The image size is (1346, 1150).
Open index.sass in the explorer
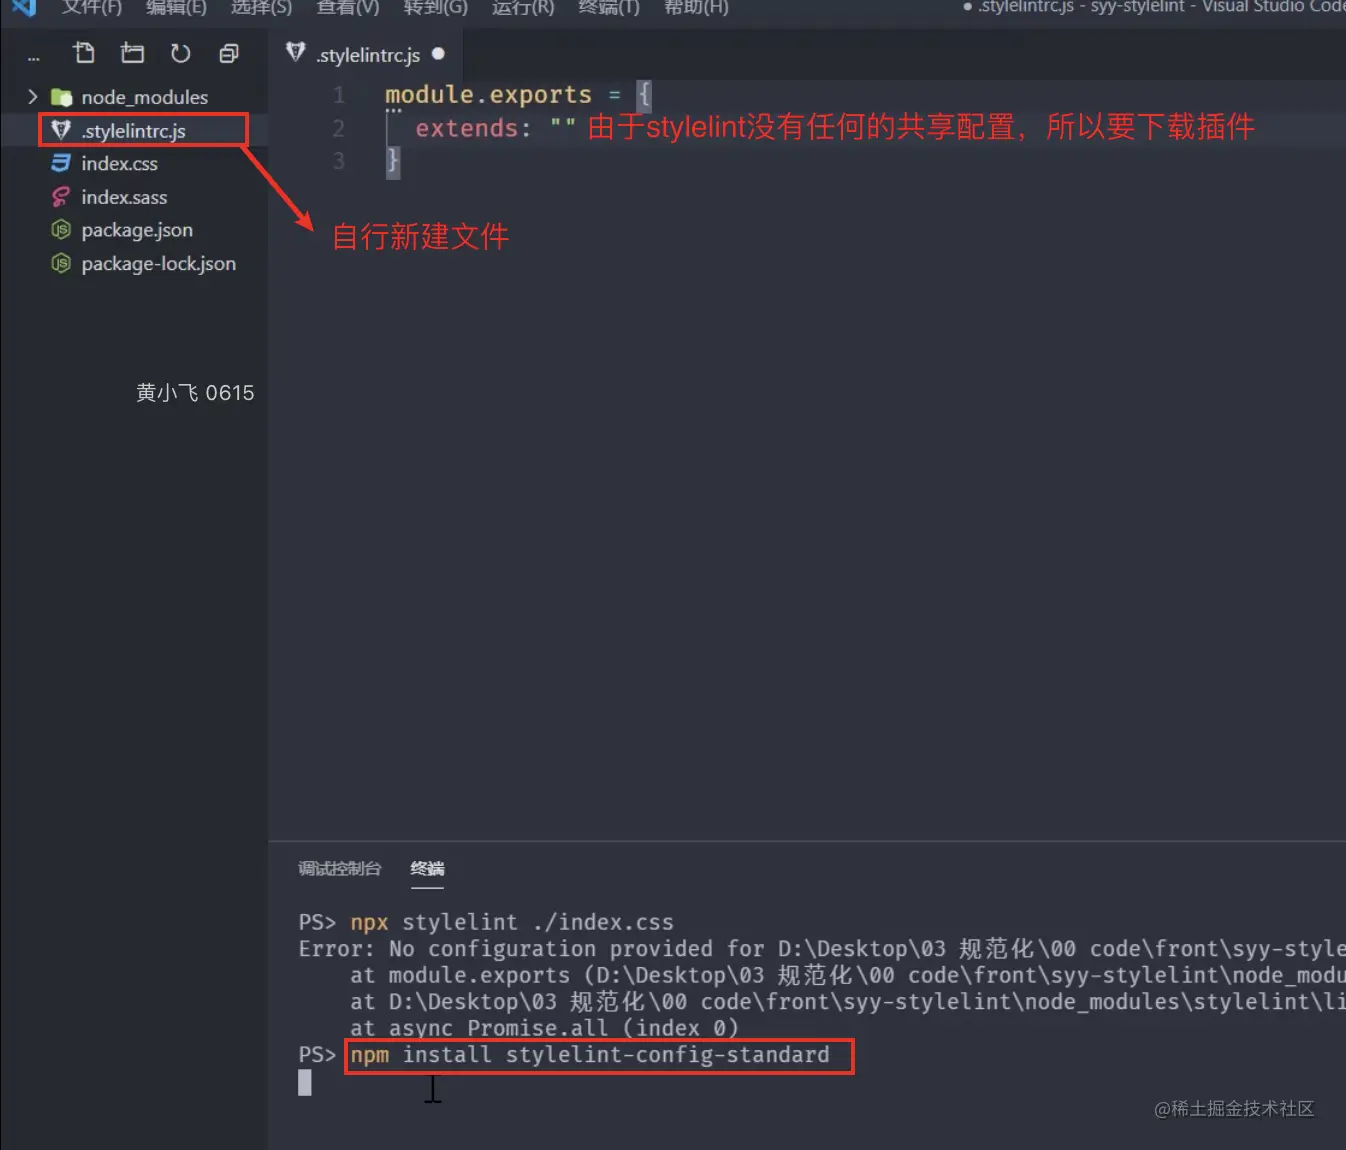tap(134, 197)
